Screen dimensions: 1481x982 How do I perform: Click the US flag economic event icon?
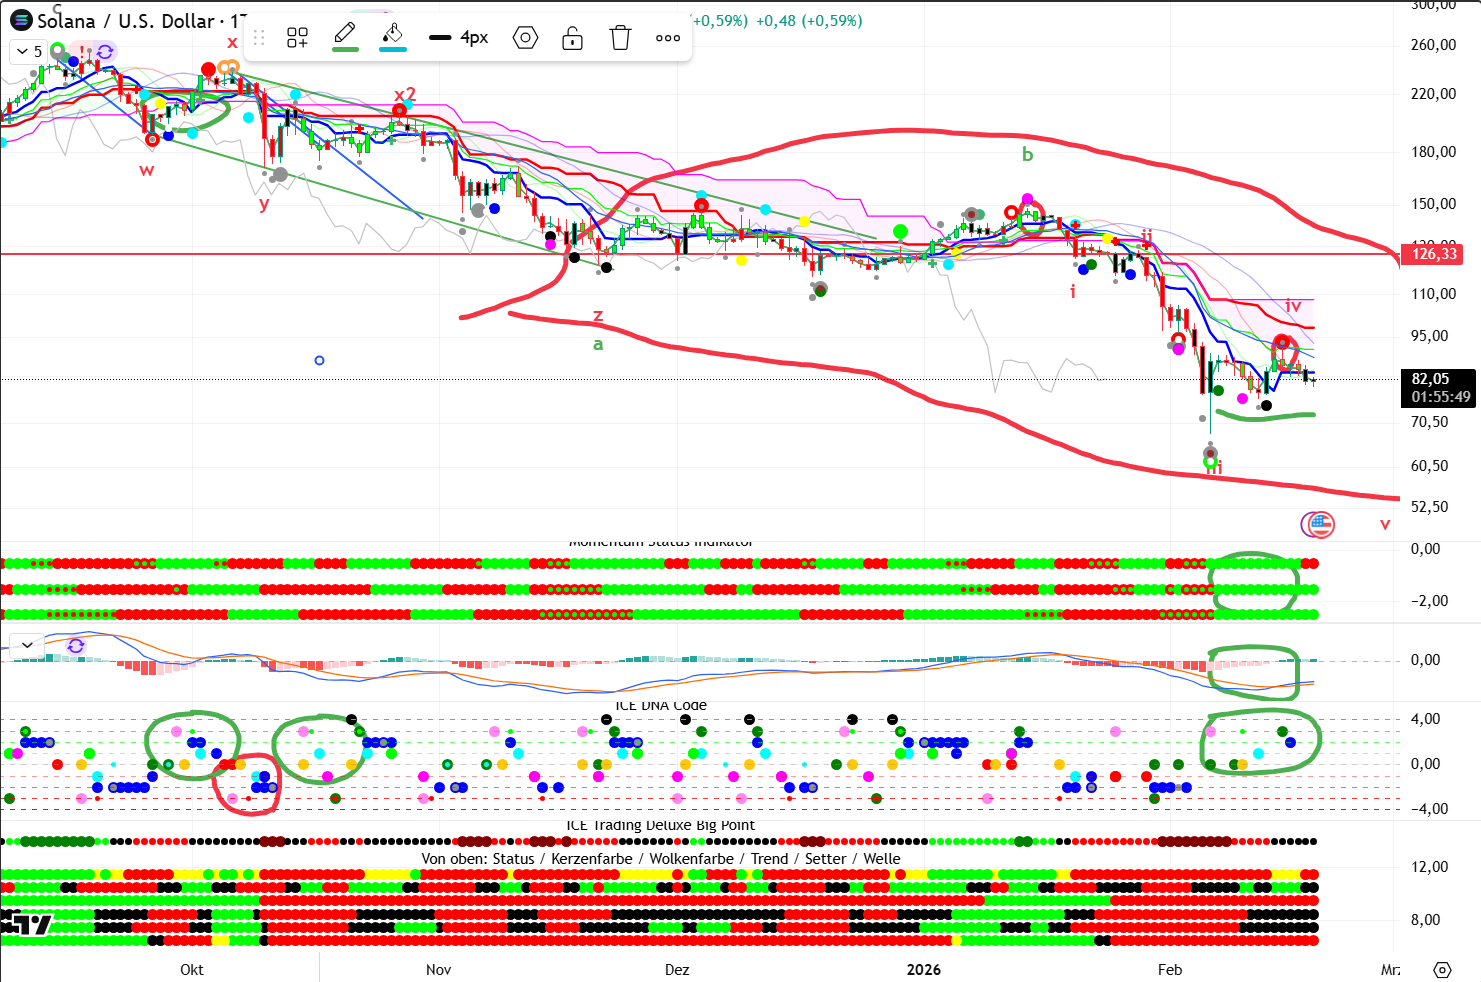pos(1321,523)
